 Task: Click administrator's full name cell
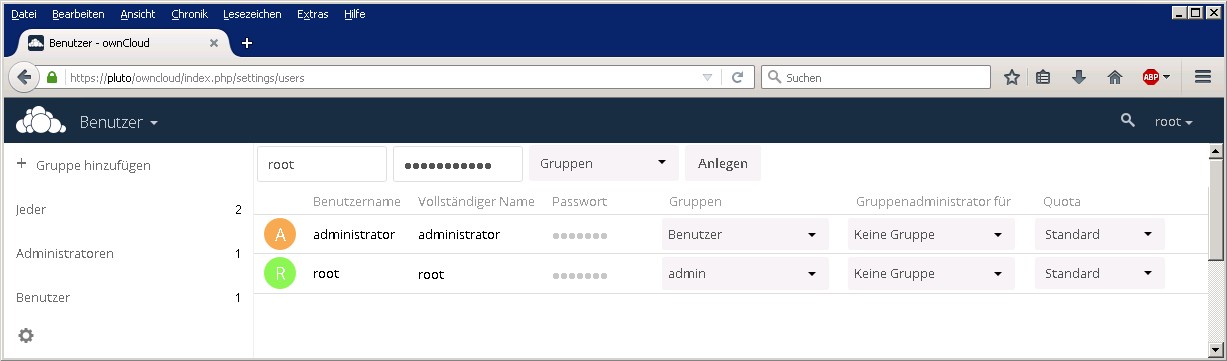(459, 235)
